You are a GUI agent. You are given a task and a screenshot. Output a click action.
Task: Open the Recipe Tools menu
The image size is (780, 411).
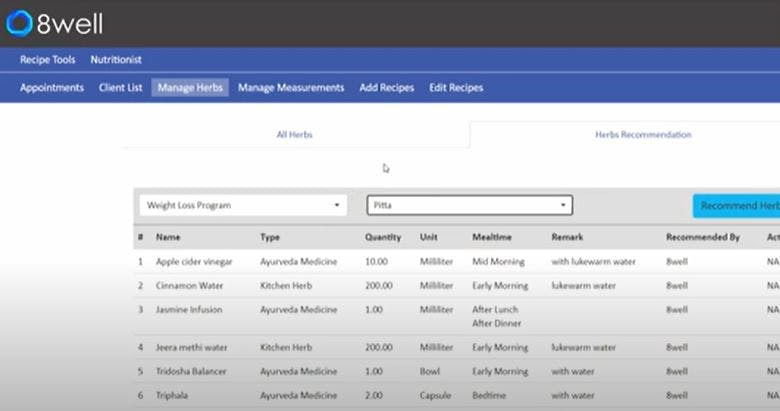(x=47, y=60)
